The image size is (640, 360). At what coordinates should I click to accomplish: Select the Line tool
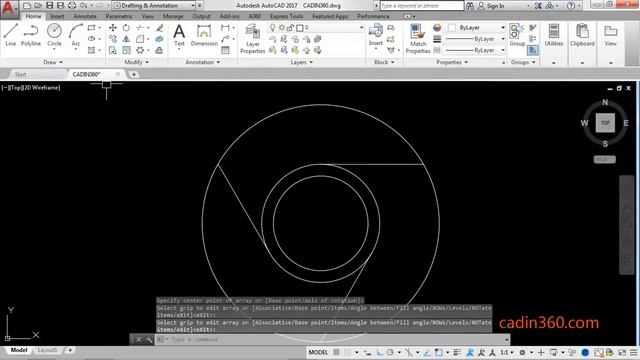click(x=11, y=35)
